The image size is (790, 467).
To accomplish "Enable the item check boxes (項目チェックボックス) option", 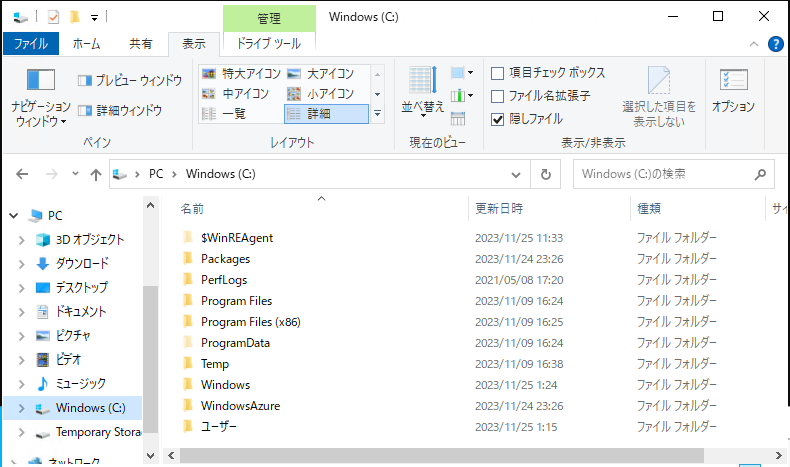I will 497,74.
